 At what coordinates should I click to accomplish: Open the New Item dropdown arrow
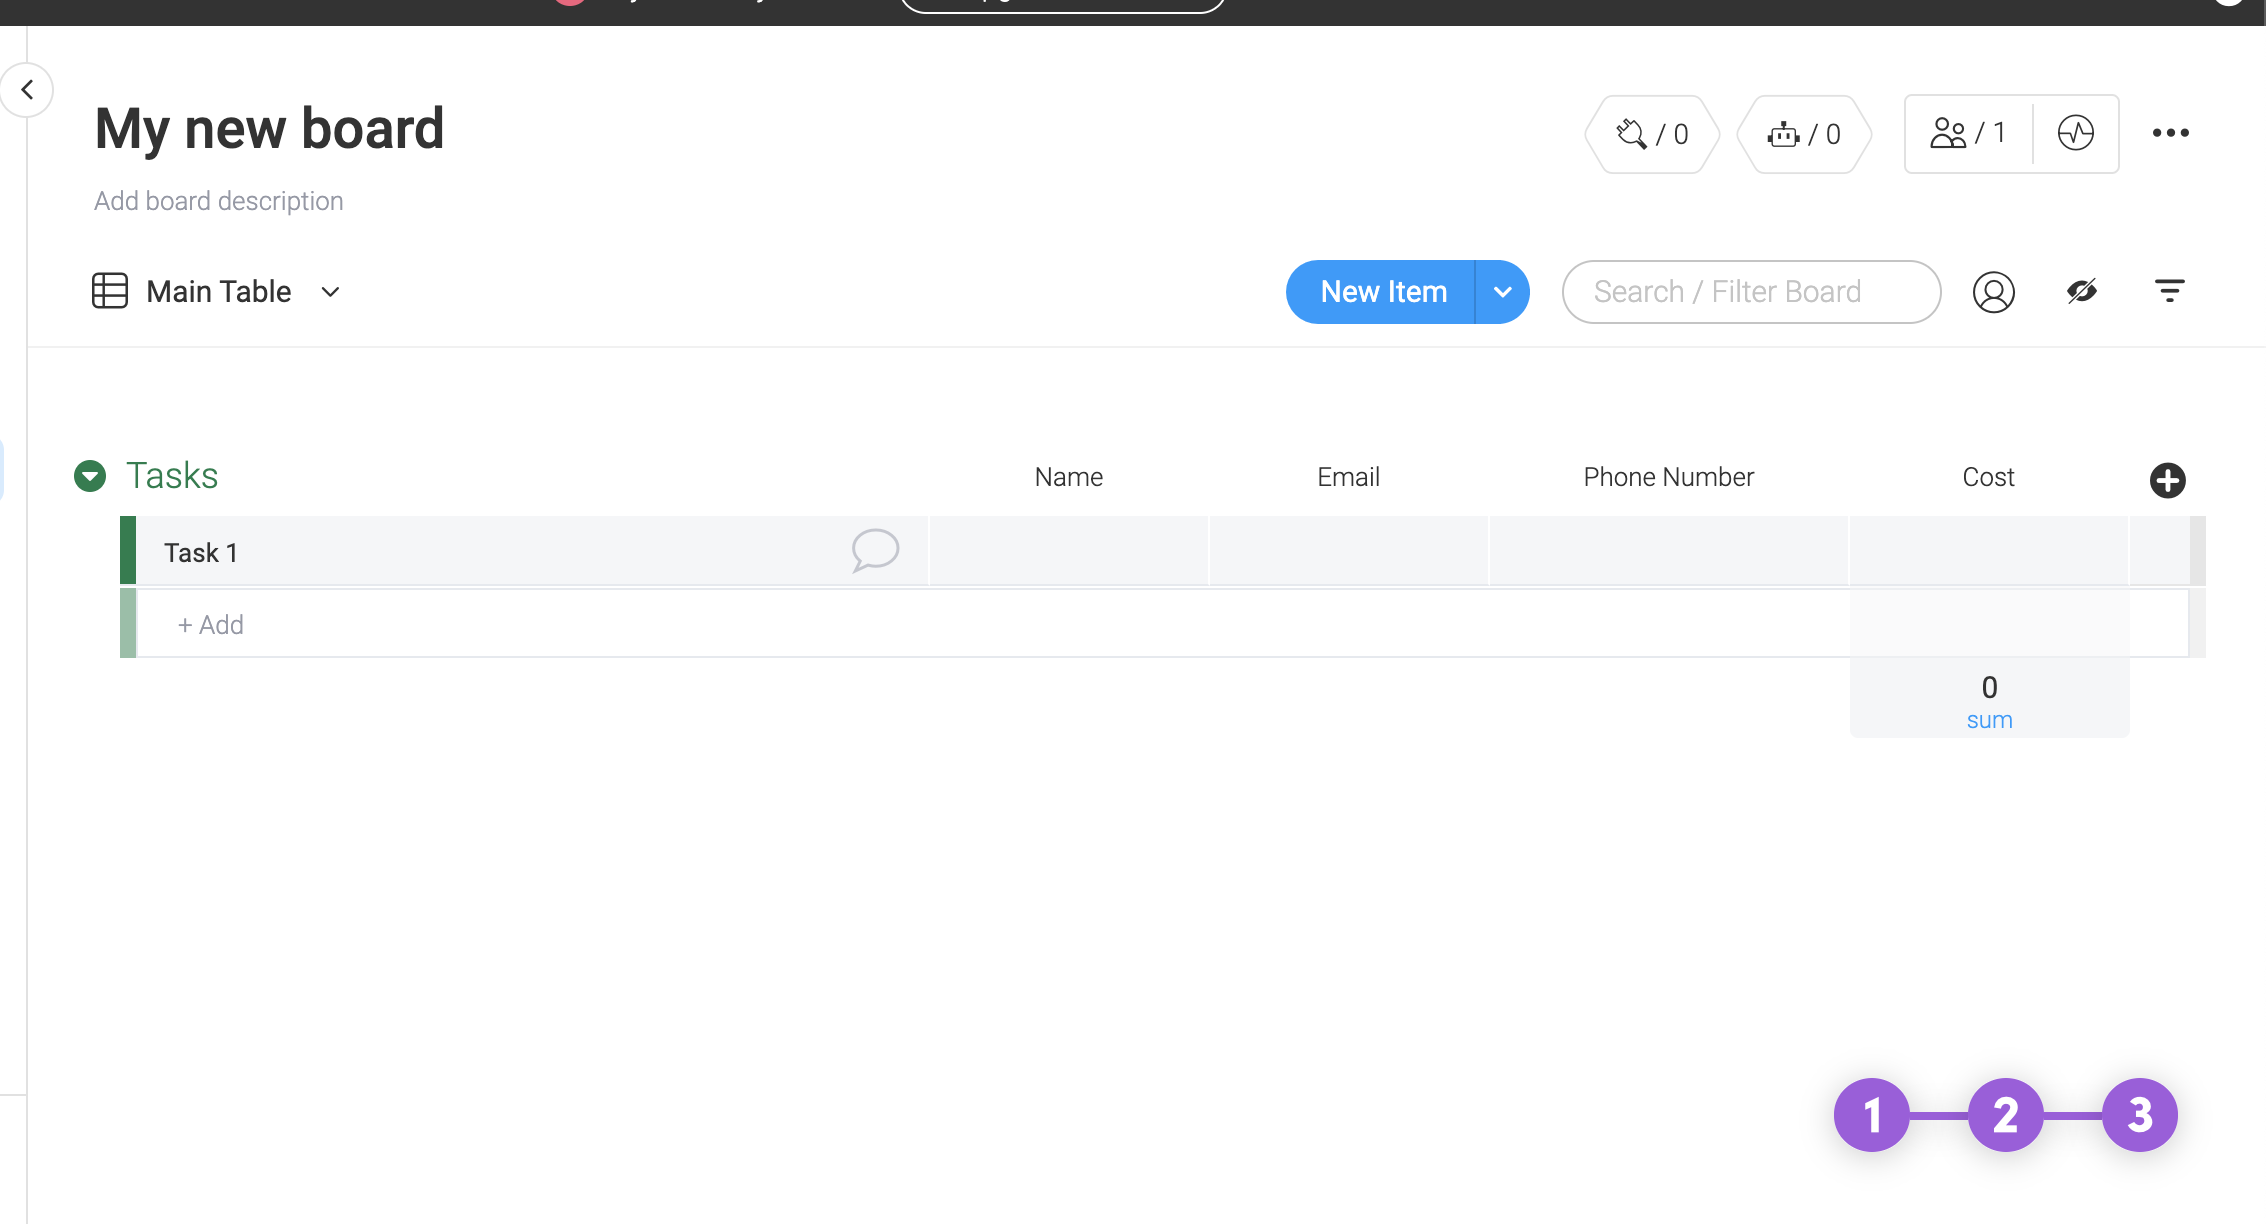(x=1502, y=292)
